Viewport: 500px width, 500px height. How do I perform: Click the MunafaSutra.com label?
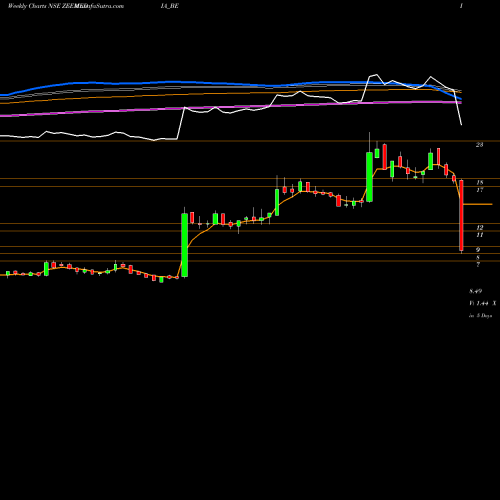tap(99, 6)
